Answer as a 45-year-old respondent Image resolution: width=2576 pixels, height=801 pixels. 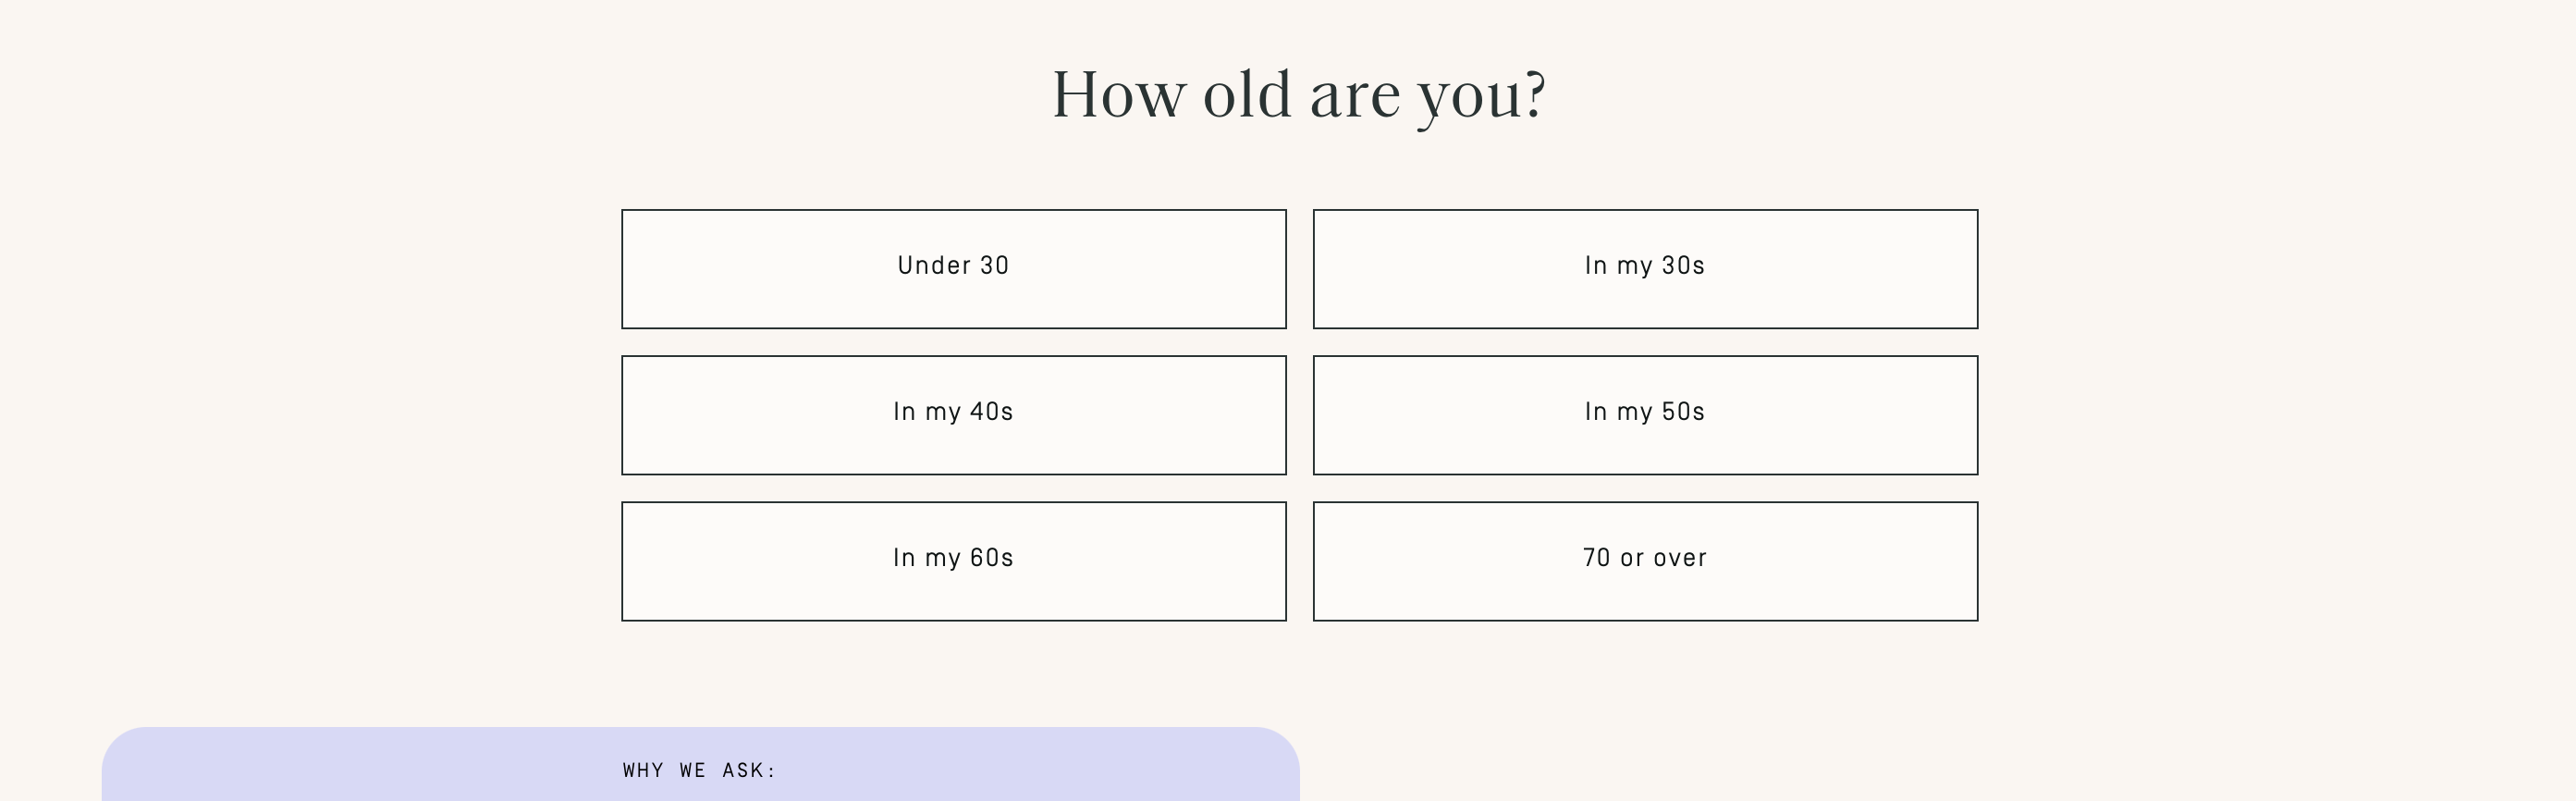click(953, 414)
